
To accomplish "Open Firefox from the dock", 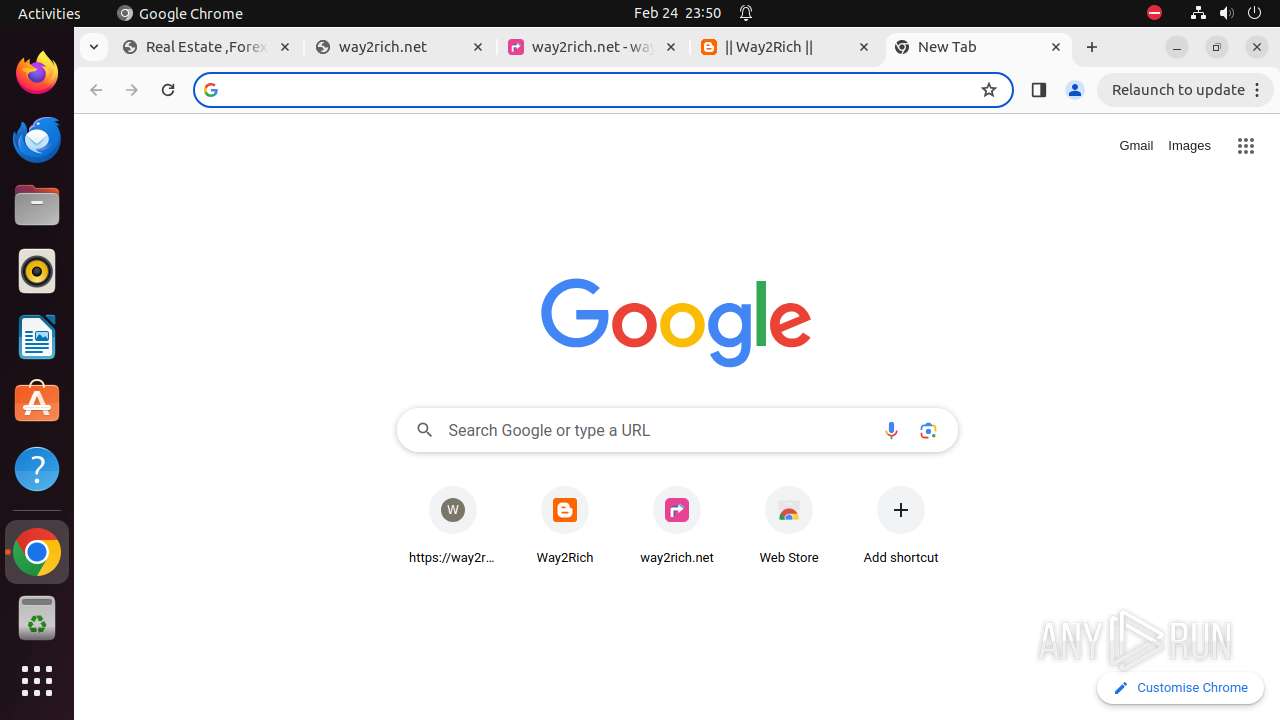I will (x=37, y=73).
